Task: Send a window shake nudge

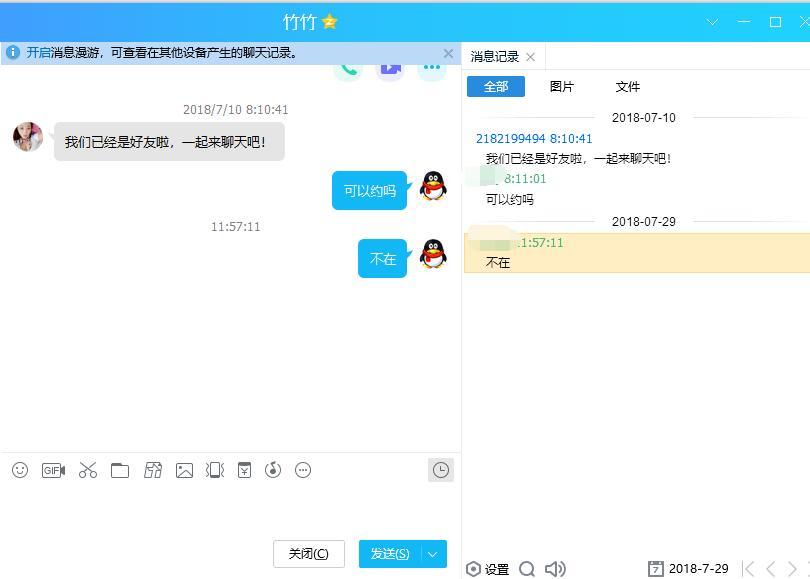Action: click(215, 470)
